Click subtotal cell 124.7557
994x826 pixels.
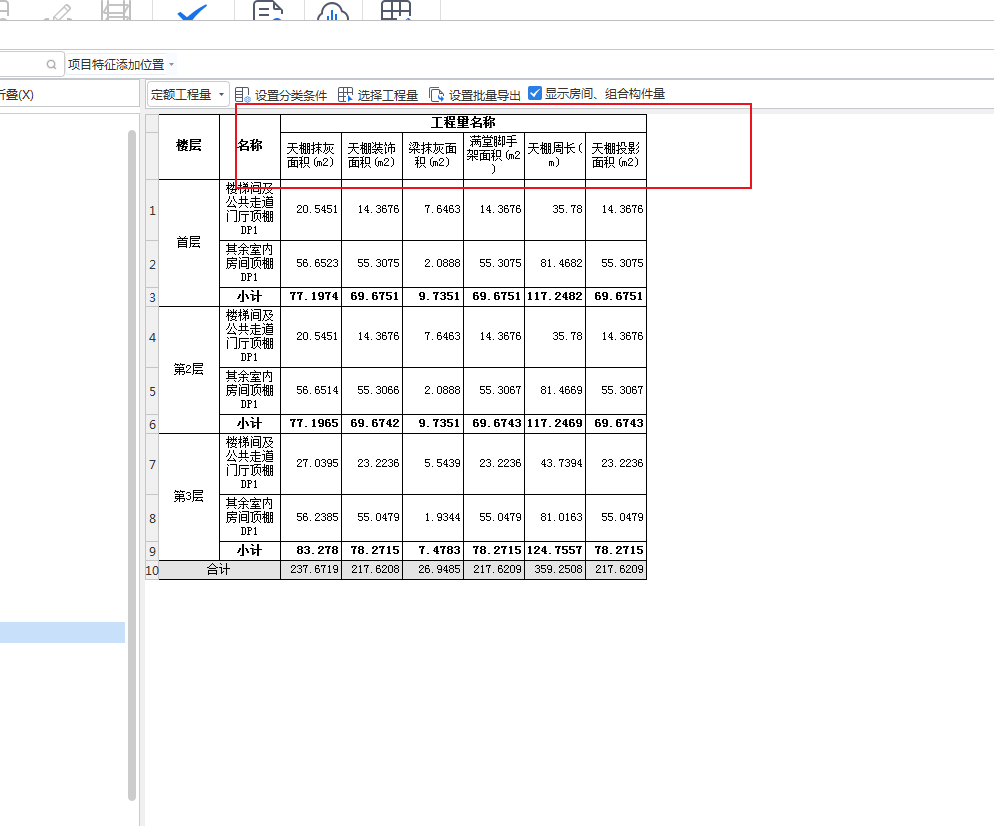point(555,550)
